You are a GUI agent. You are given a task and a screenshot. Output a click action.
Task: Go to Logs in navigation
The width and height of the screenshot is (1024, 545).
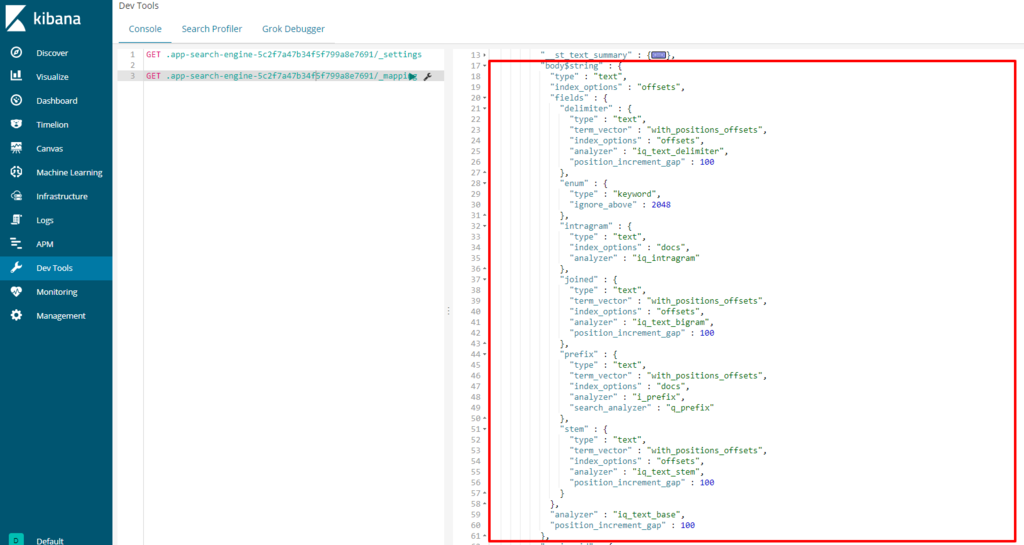pos(45,220)
